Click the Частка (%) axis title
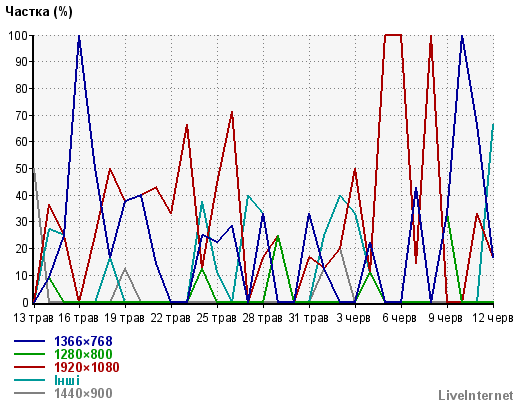Viewport: 520px width, 405px height. point(39,12)
